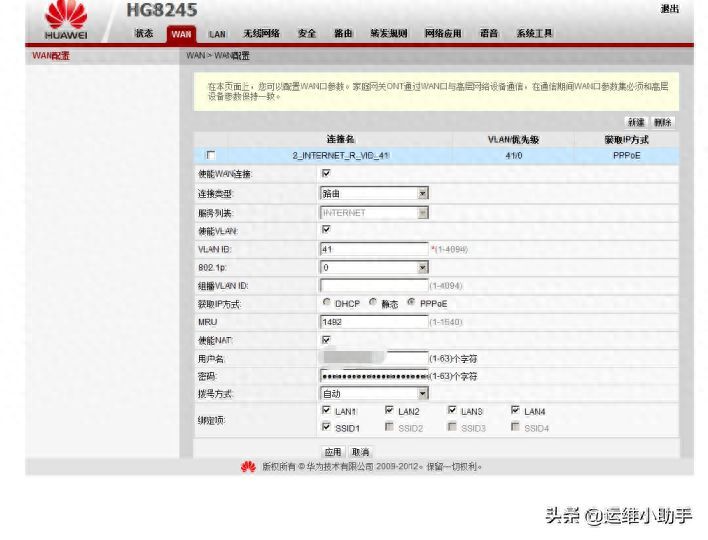
Task: Click the VLAN ID input field
Action: [x=374, y=249]
